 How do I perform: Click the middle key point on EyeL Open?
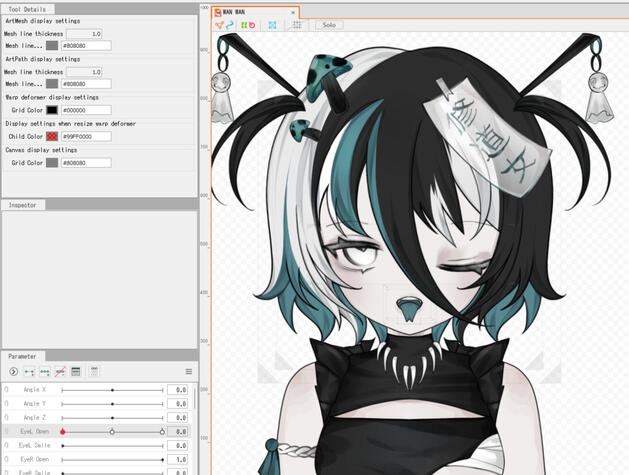point(112,432)
